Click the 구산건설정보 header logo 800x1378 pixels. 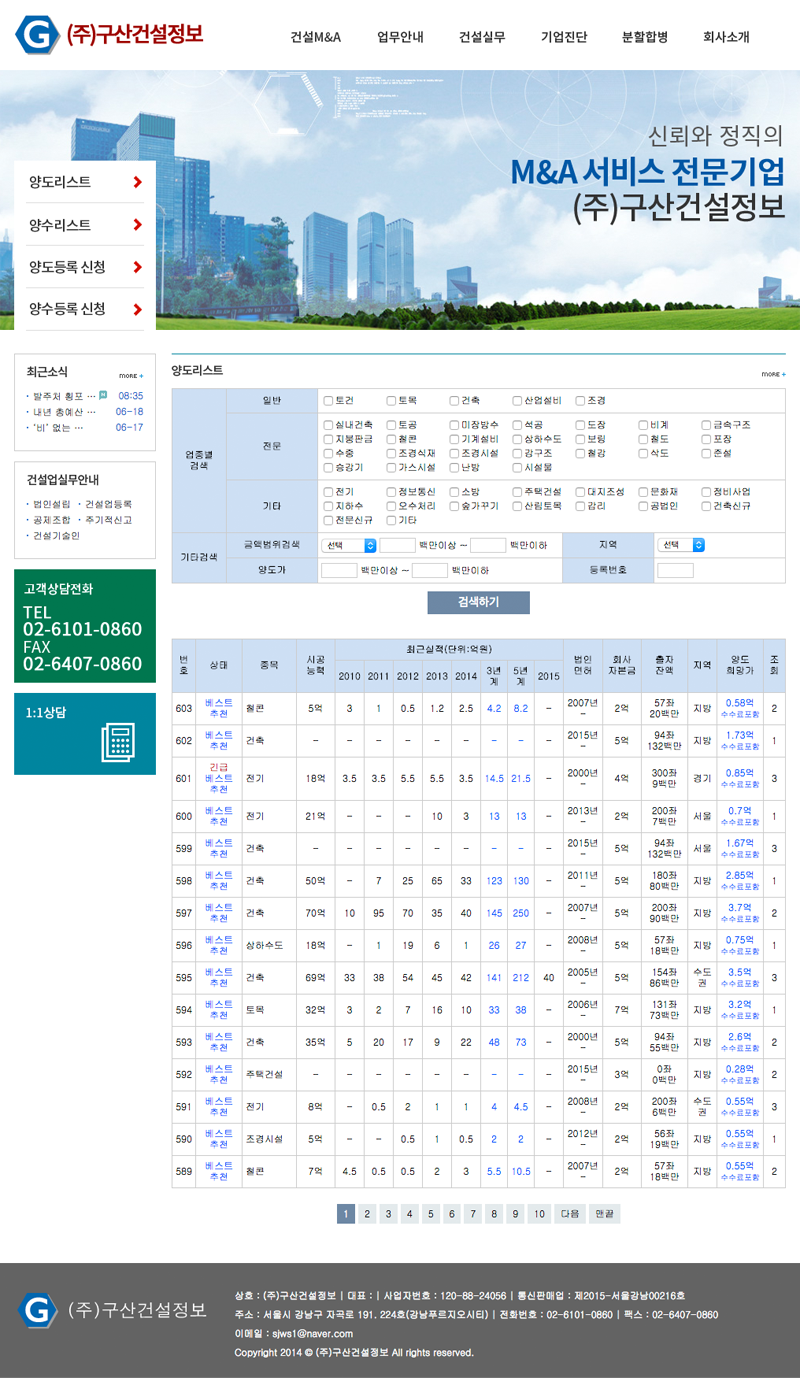coord(109,36)
